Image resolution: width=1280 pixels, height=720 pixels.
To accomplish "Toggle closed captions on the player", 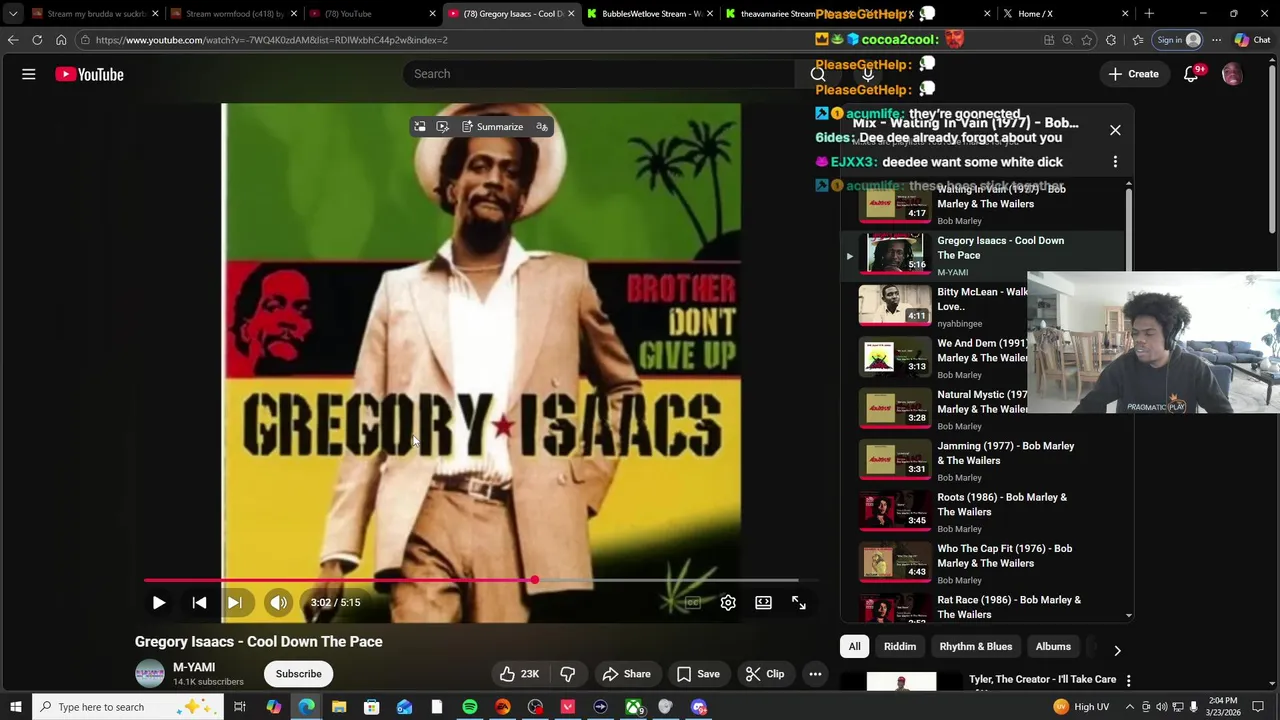I will coord(692,602).
